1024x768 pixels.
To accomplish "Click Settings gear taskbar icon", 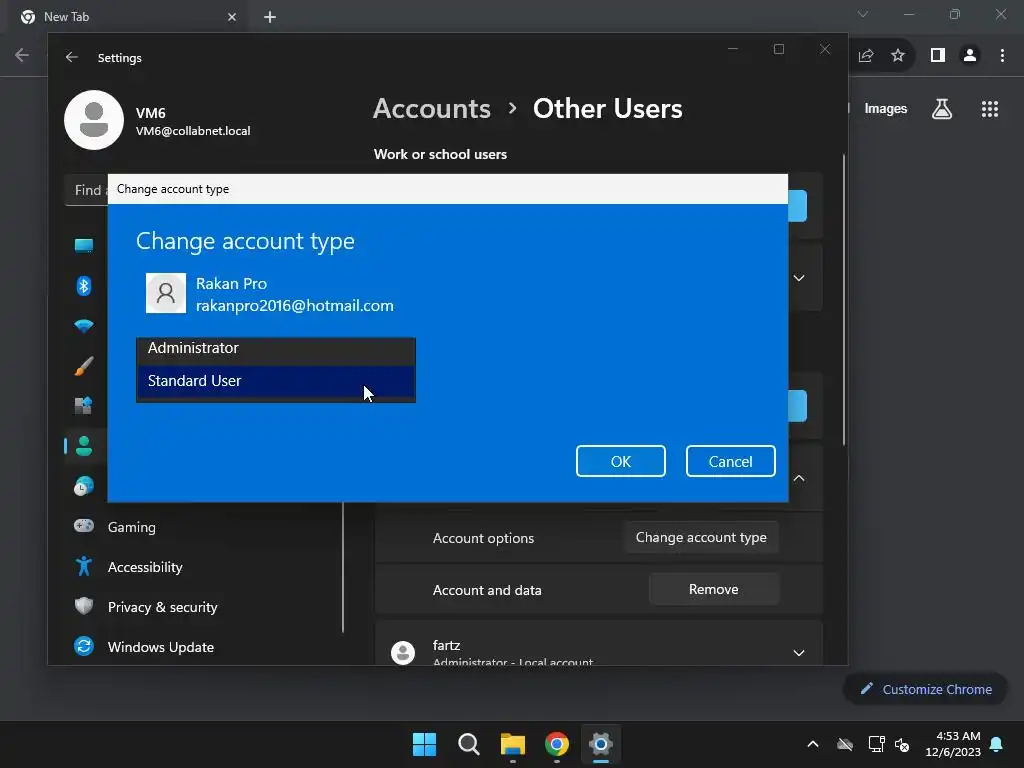I will [x=601, y=744].
